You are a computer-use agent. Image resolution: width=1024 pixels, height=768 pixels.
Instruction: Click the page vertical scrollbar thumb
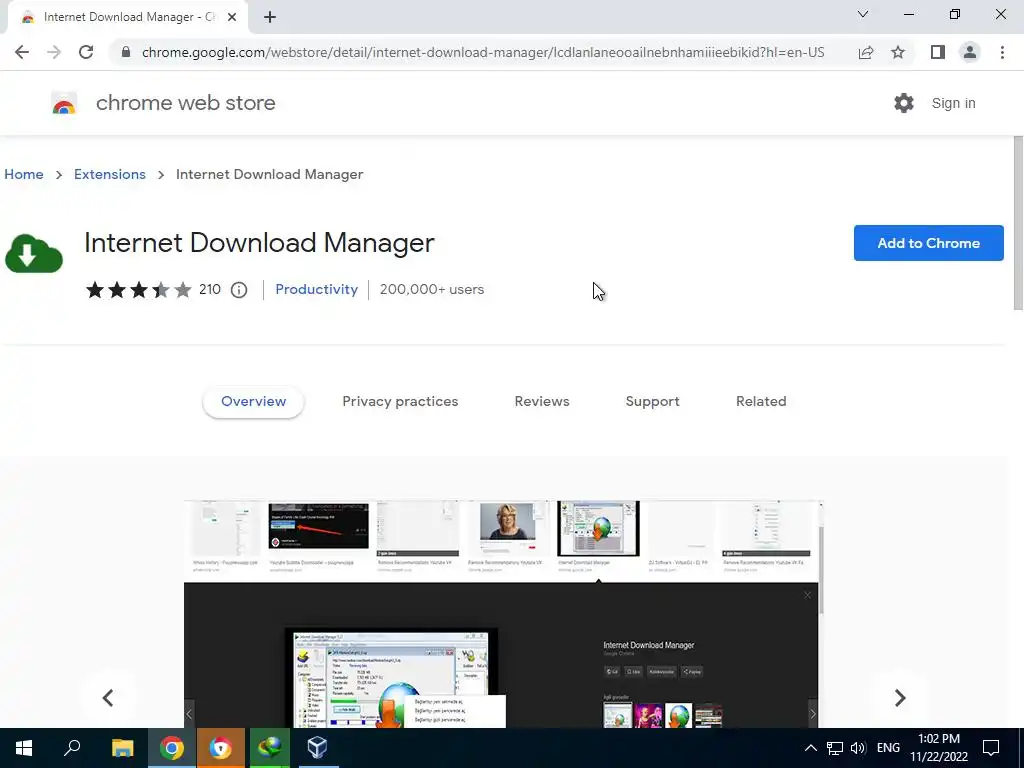(1017, 223)
